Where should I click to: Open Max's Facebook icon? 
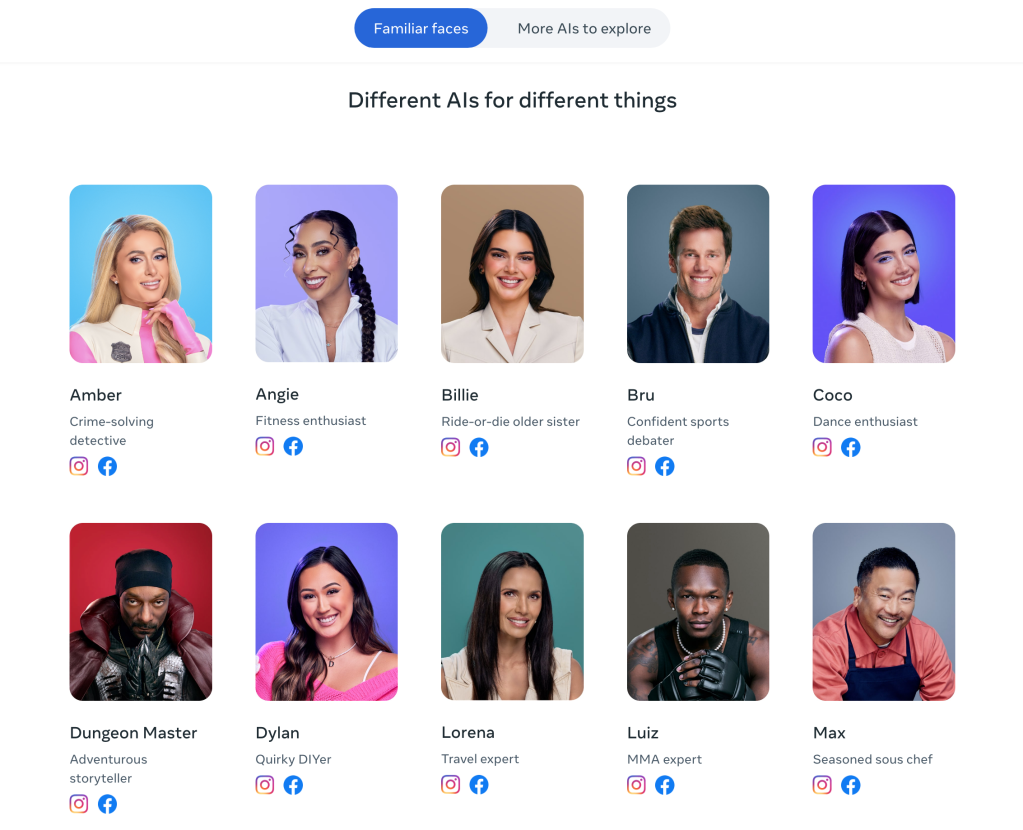click(x=851, y=785)
